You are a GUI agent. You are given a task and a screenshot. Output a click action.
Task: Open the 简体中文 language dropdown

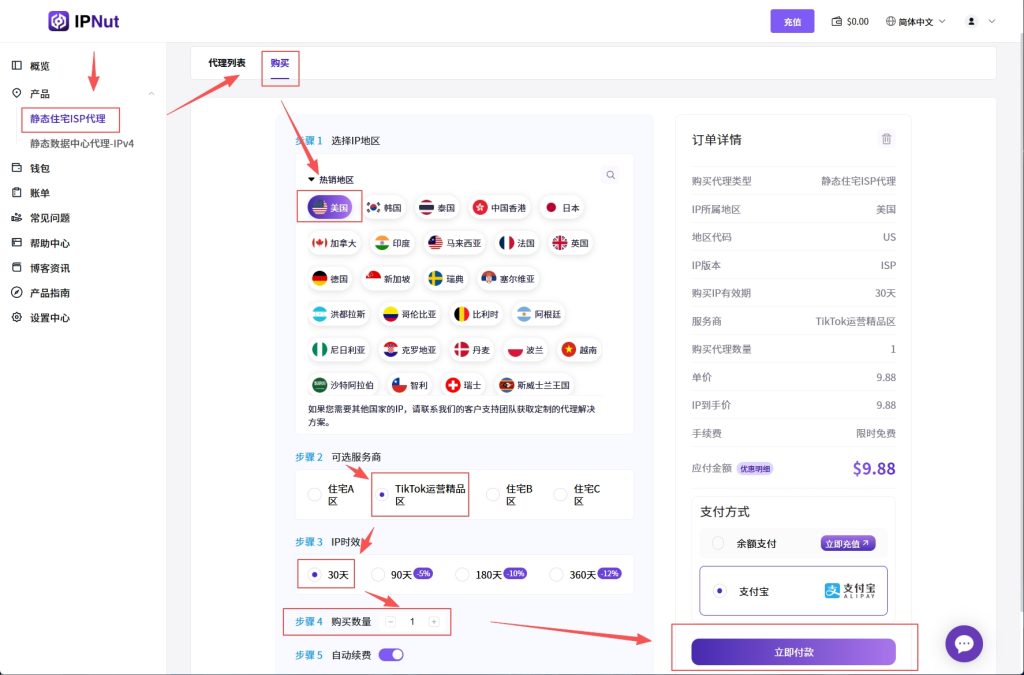[915, 21]
